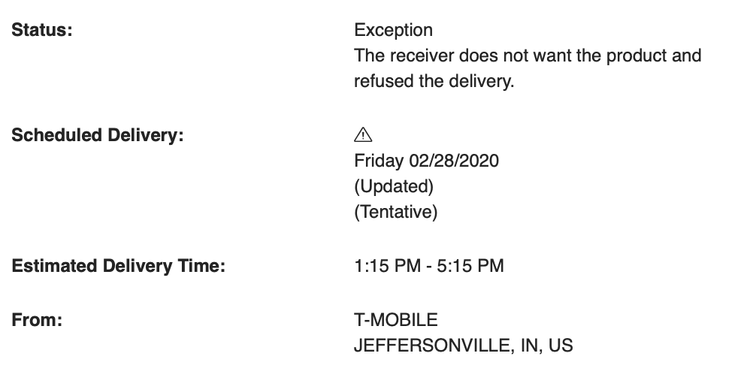The height and width of the screenshot is (383, 750).
Task: Select the date Friday 02/28/2020
Action: pos(426,161)
